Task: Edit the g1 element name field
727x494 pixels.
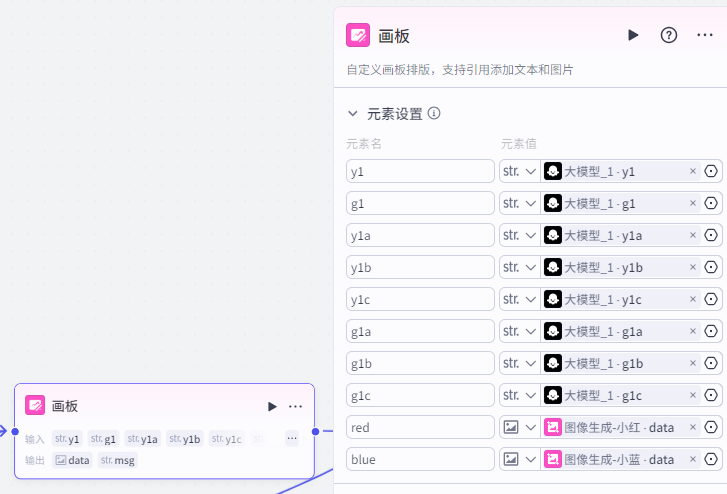Action: (420, 204)
